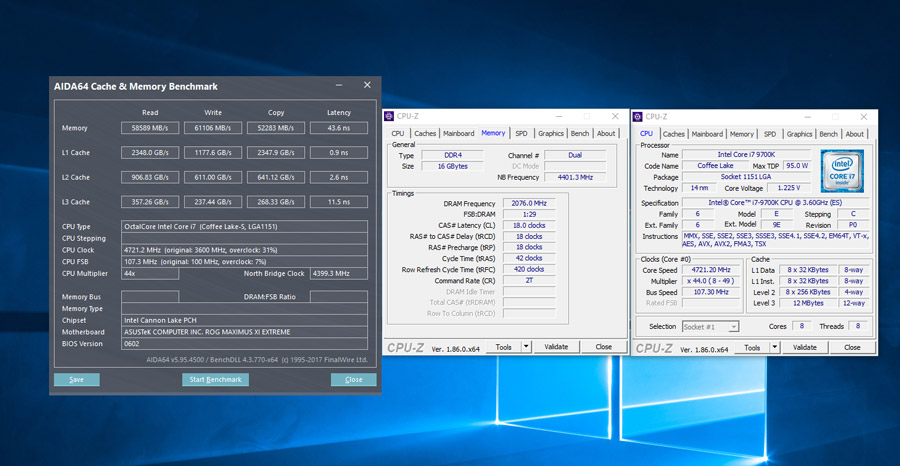
Task: Click the L1 Cache read value 2348.0 GB/s
Action: [x=150, y=153]
